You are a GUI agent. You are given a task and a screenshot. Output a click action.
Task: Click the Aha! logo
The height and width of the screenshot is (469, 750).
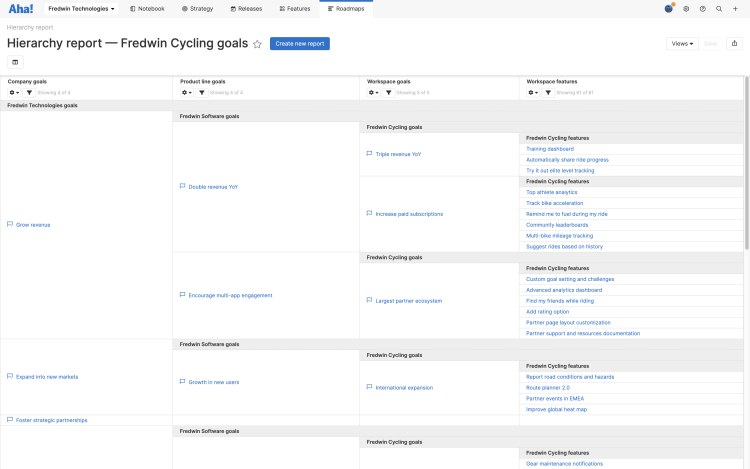point(21,9)
